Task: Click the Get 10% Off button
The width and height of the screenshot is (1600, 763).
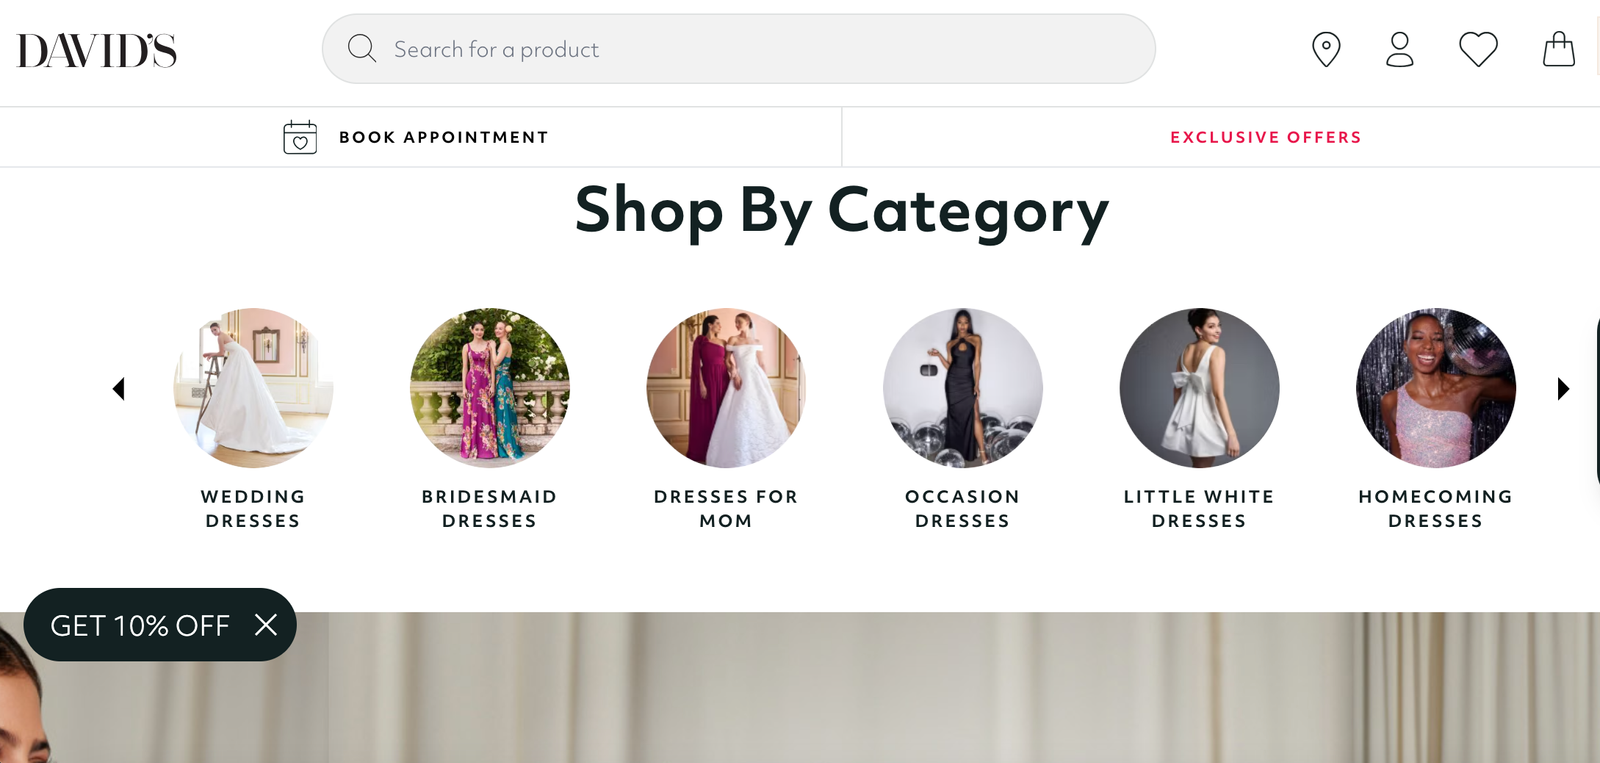Action: (x=140, y=625)
